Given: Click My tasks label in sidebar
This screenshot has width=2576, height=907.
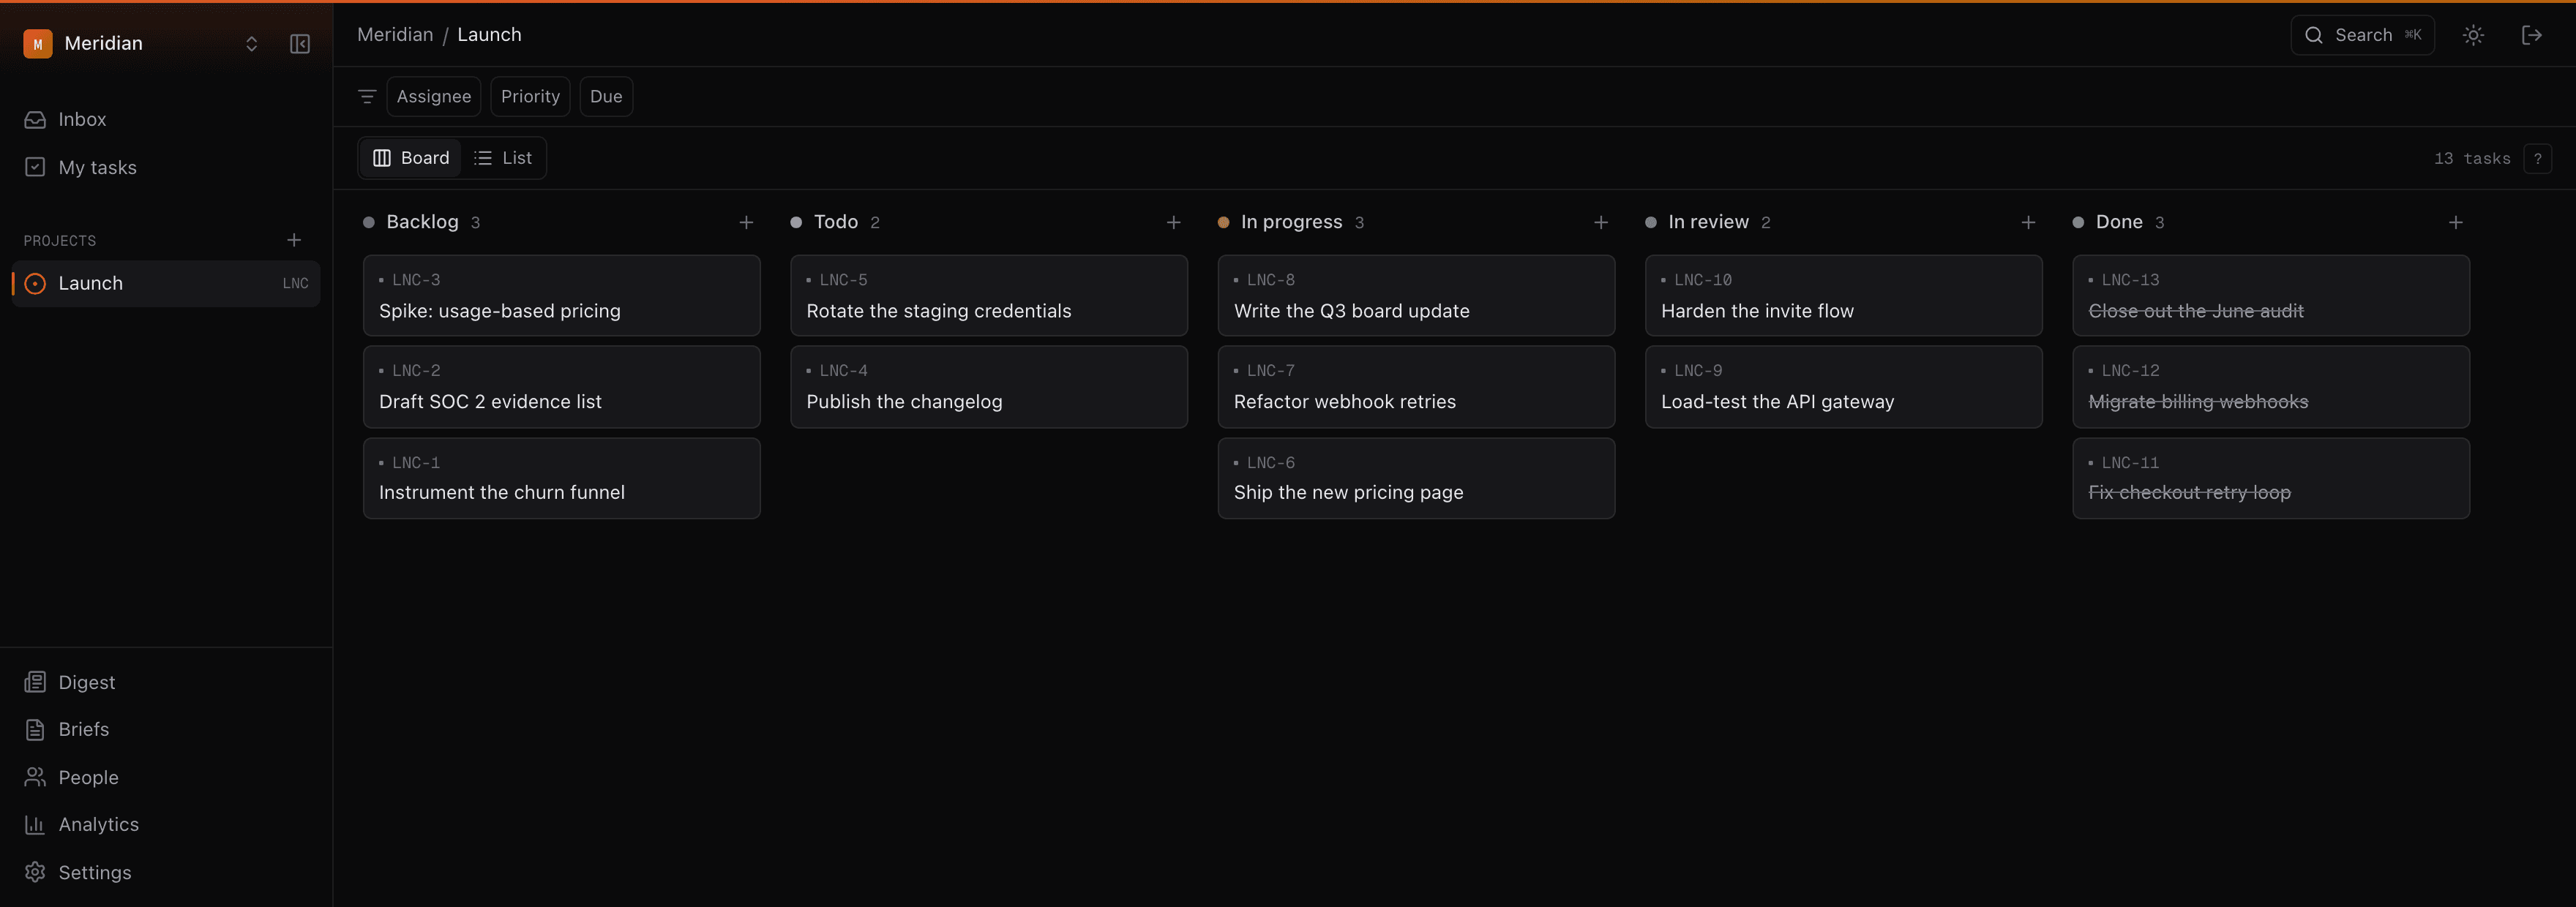Looking at the screenshot, I should point(97,167).
